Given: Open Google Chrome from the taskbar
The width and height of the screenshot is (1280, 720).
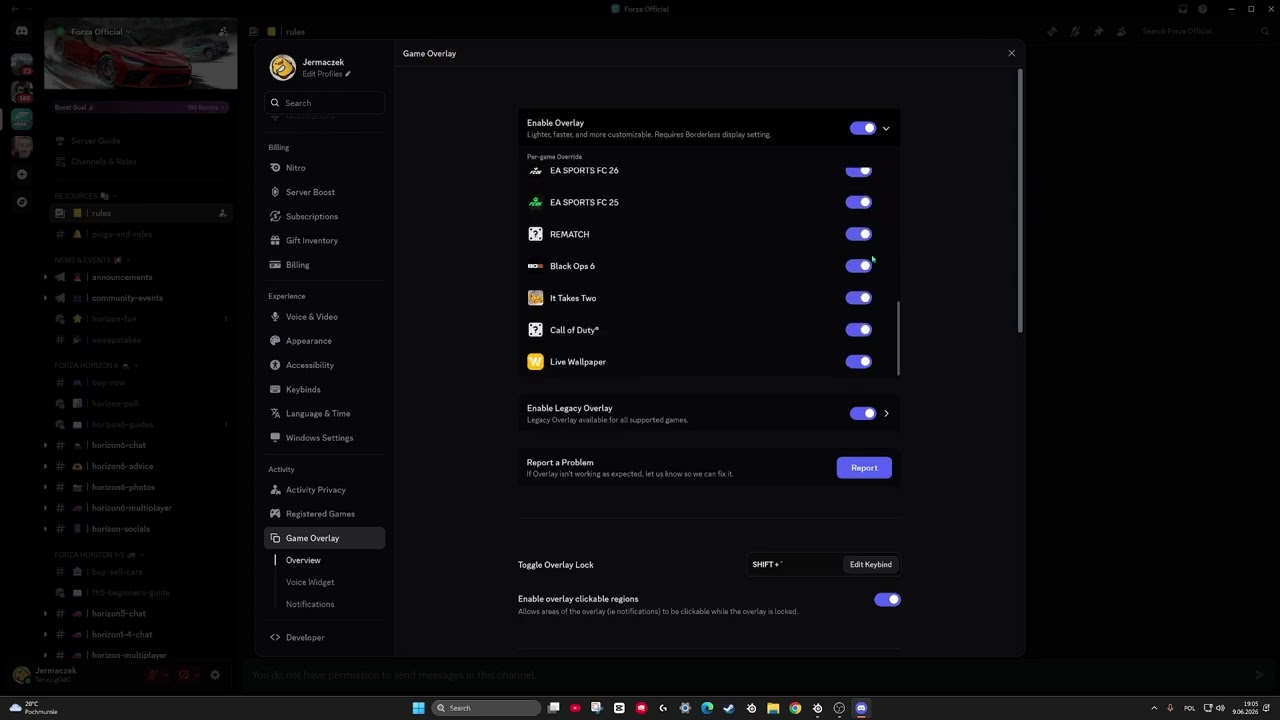Looking at the screenshot, I should pos(795,708).
